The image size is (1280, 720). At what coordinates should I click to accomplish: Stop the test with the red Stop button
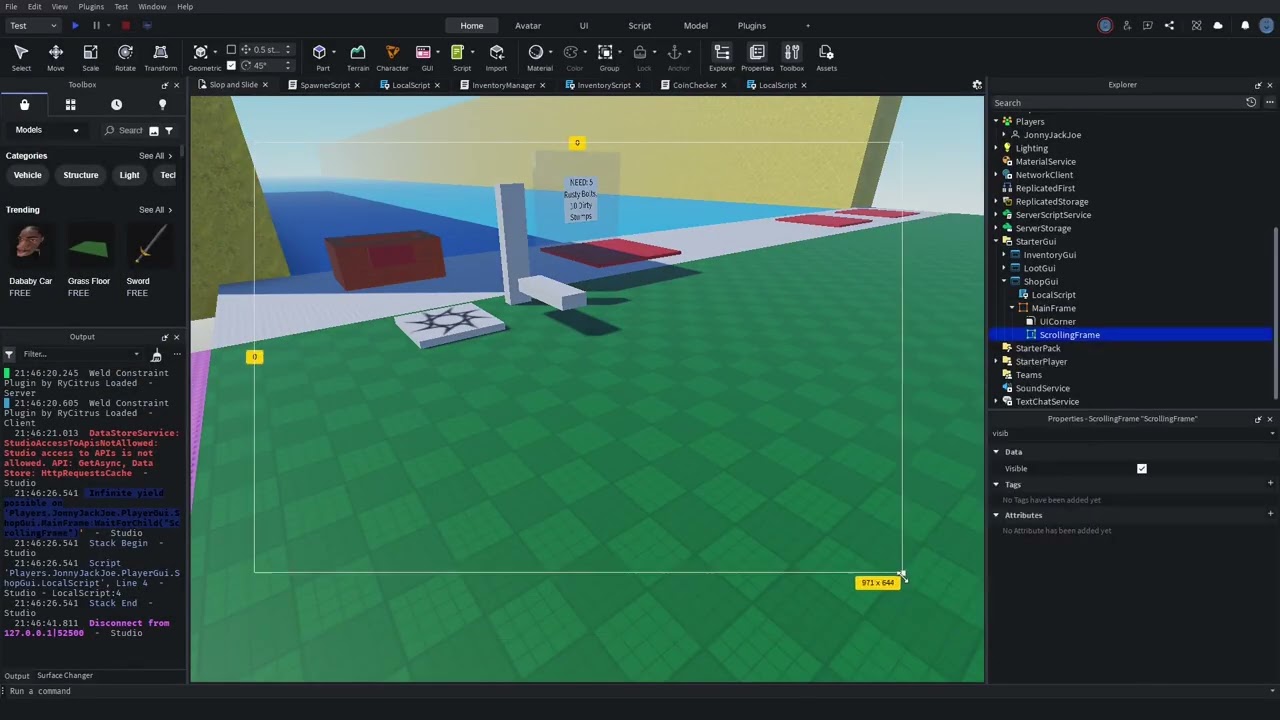coord(125,25)
